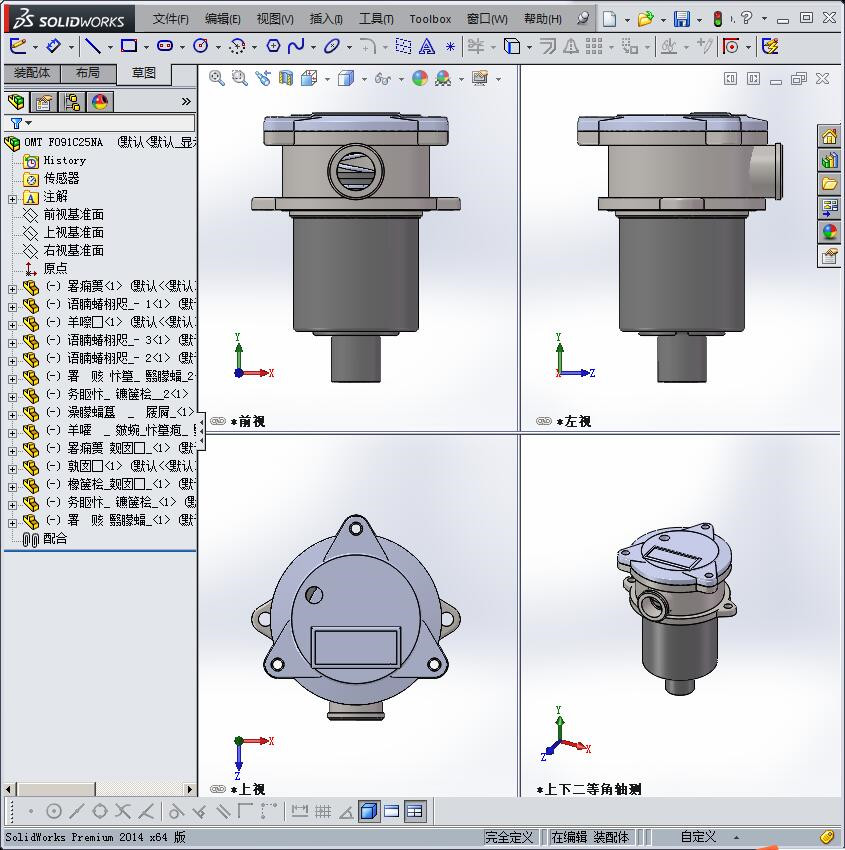Toggle the single-view shaded cube button
The width and height of the screenshot is (845, 850).
369,811
